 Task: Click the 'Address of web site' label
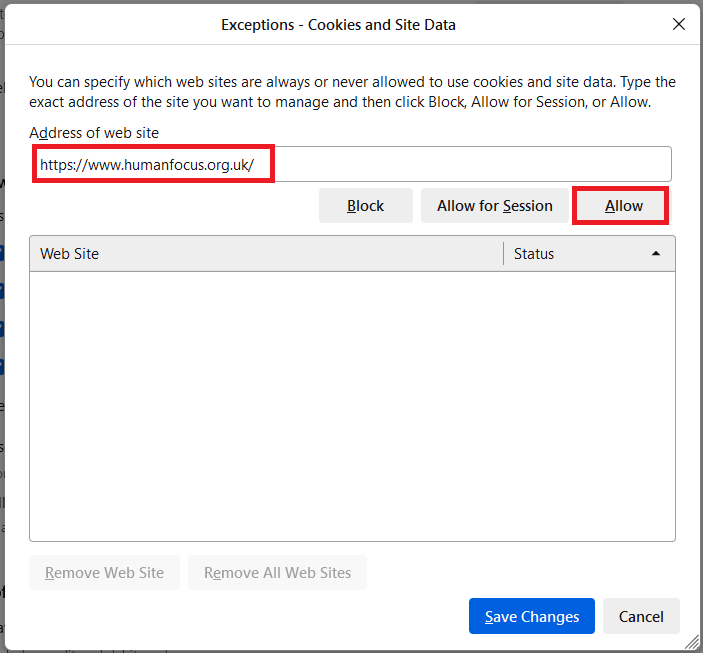[x=94, y=133]
